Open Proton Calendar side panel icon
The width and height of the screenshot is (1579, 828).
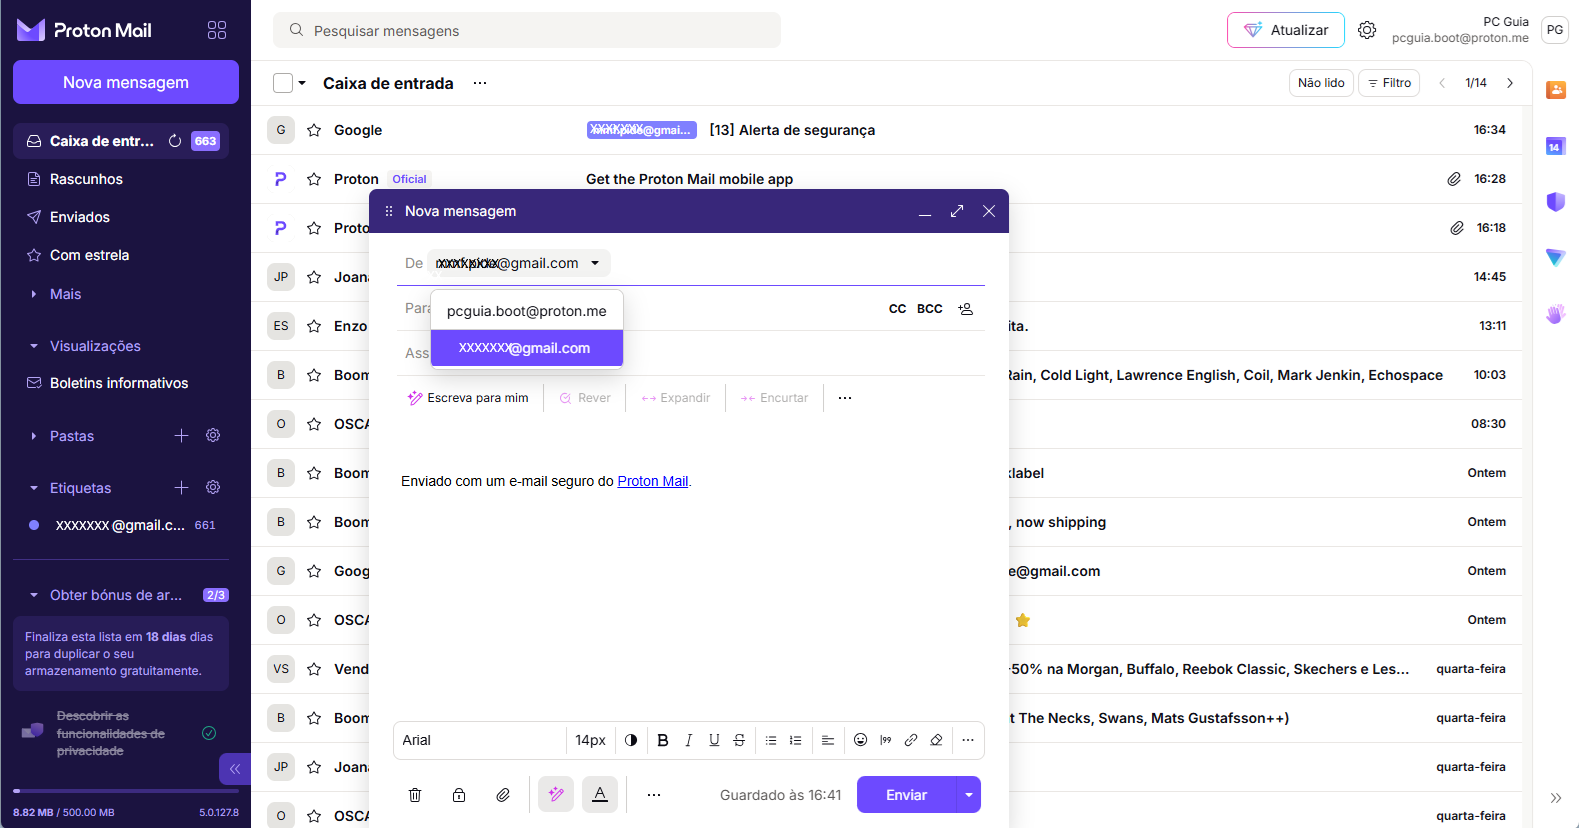click(1556, 147)
